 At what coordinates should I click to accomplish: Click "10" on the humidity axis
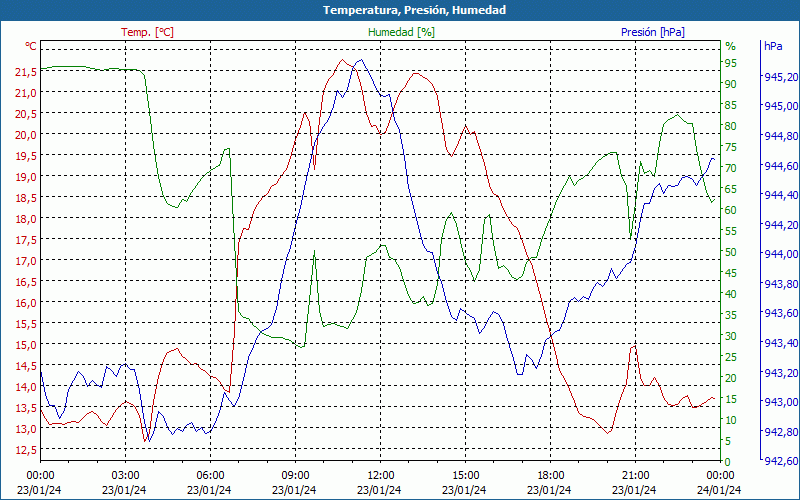coord(731,420)
